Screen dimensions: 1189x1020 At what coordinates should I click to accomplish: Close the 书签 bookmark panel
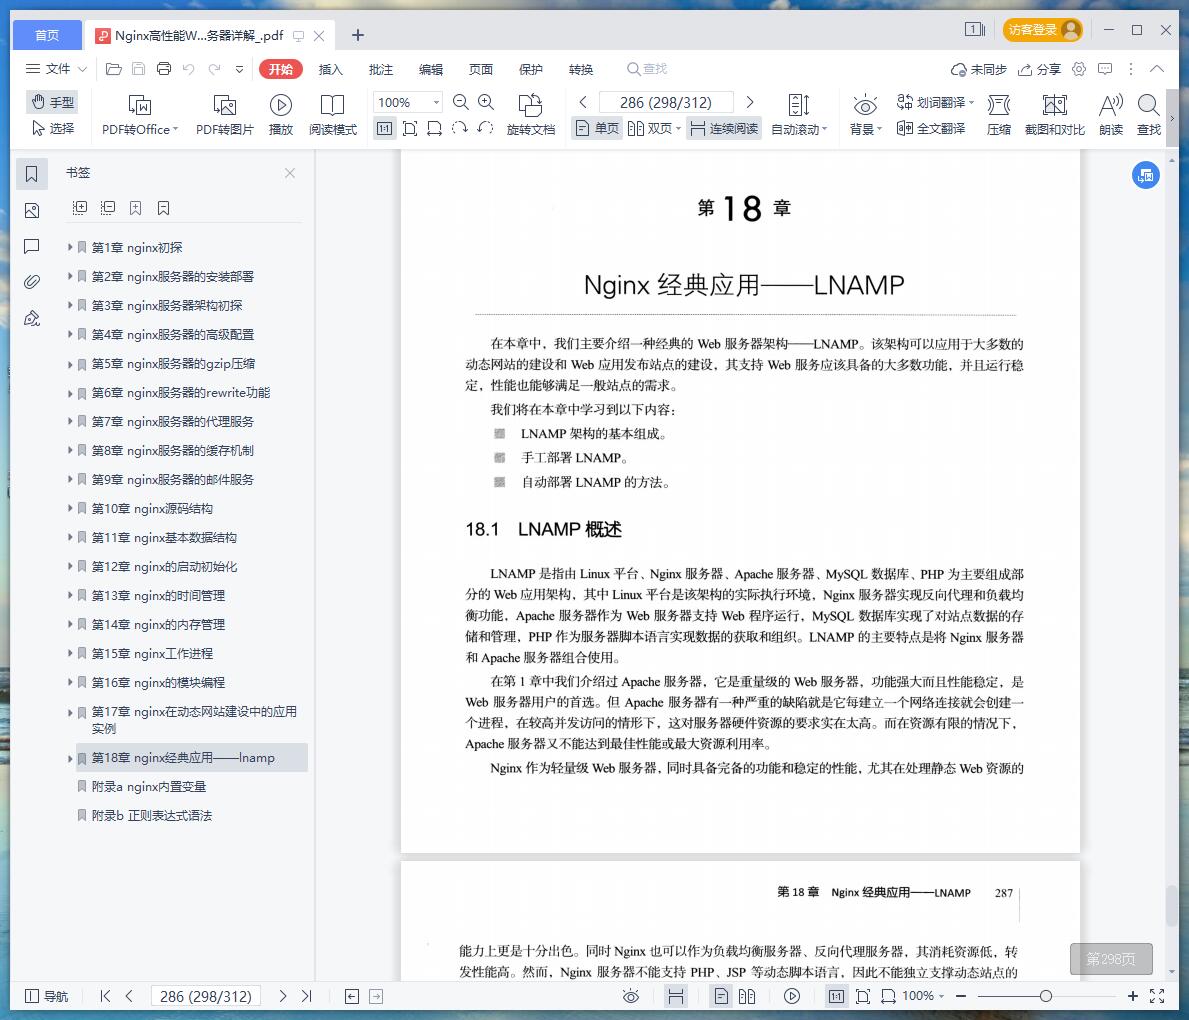[290, 173]
